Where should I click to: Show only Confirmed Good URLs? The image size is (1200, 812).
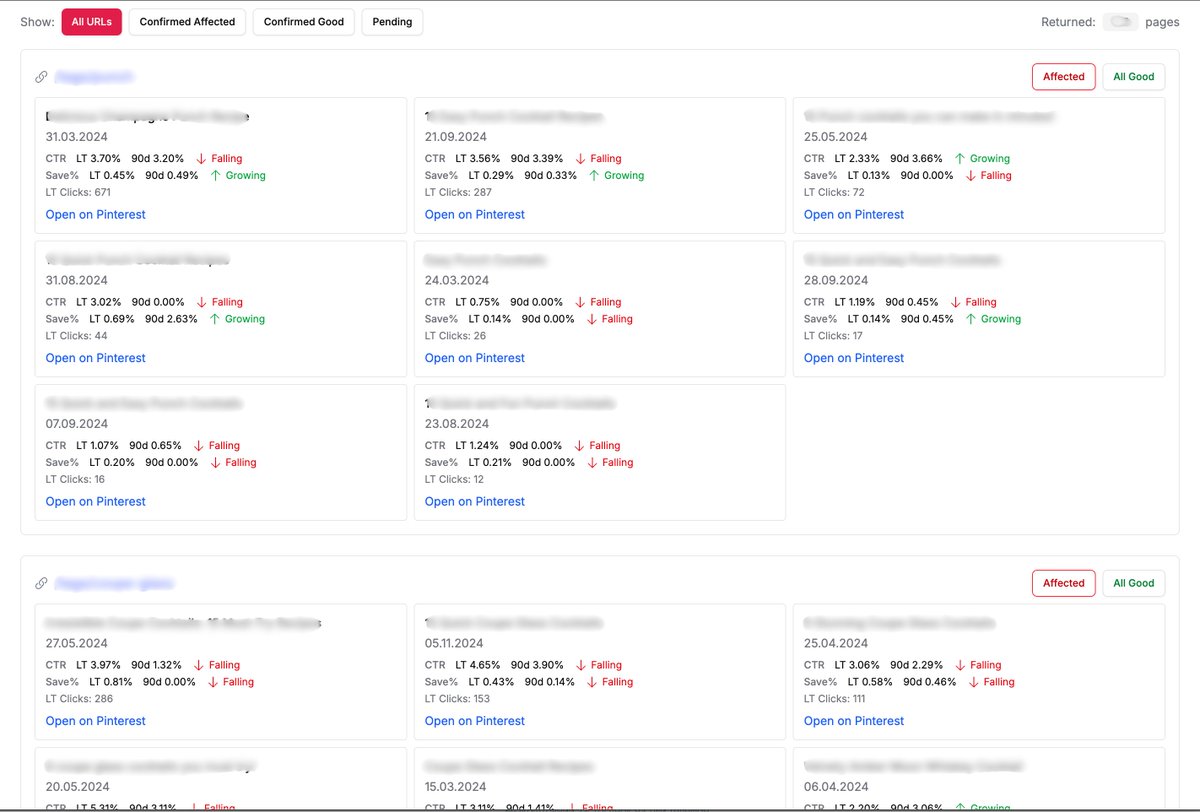click(304, 22)
